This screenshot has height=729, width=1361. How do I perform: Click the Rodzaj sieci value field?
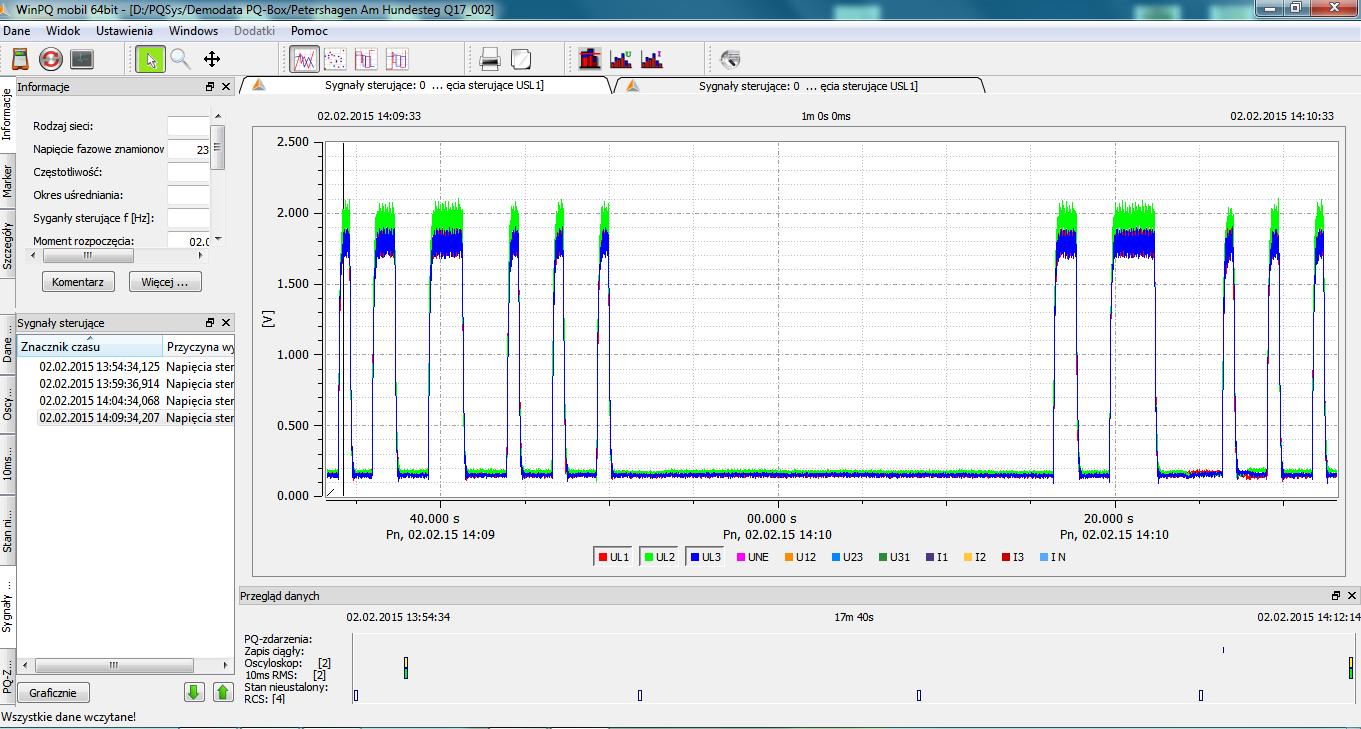point(188,126)
